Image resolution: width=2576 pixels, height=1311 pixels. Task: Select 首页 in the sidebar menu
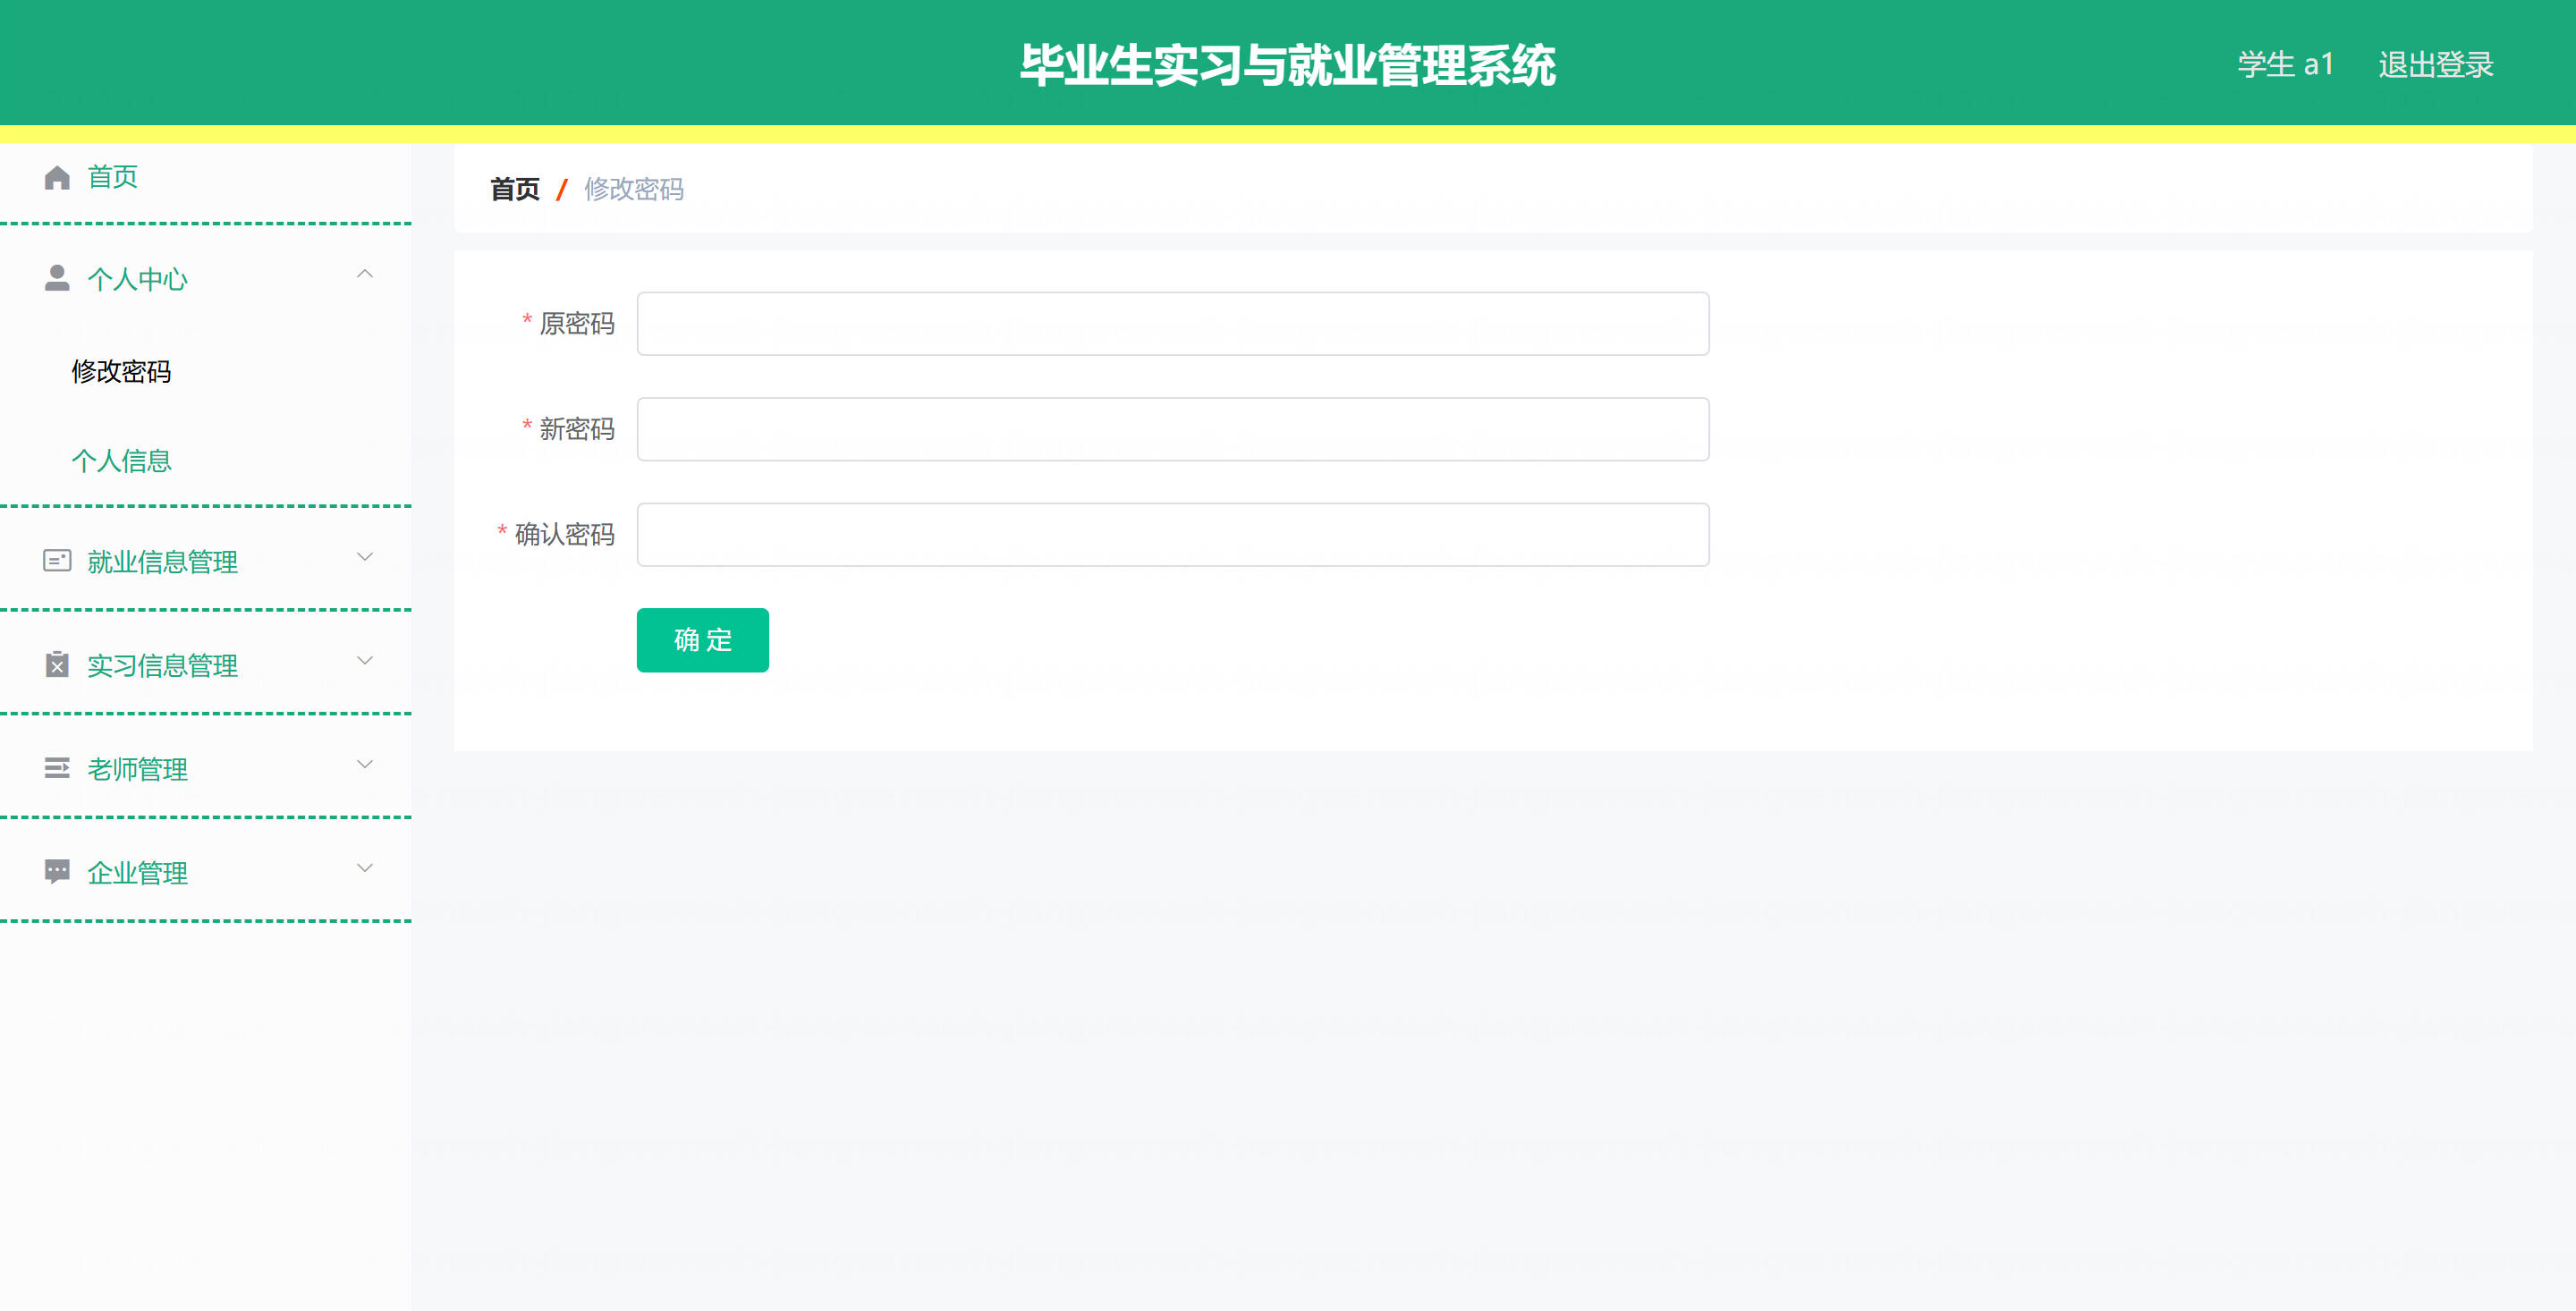[x=112, y=177]
